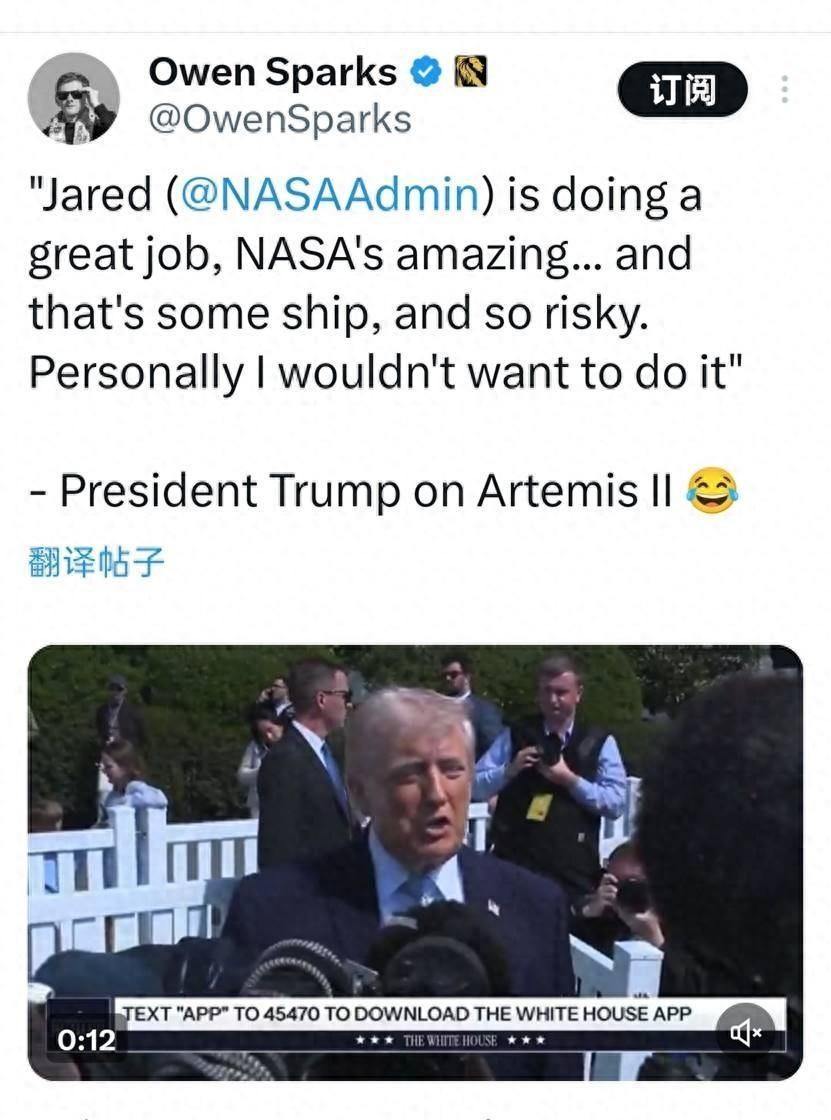Open the Owen Sparks display name
831x1120 pixels.
pyautogui.click(x=272, y=72)
